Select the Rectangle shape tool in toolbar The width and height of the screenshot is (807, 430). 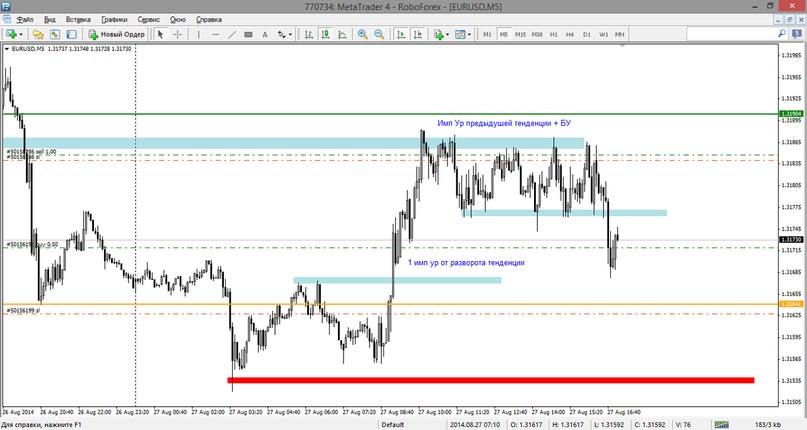click(248, 34)
